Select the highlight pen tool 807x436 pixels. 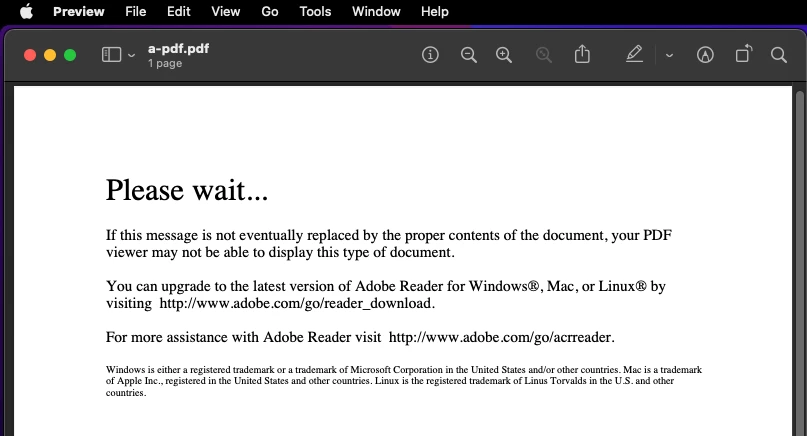634,54
